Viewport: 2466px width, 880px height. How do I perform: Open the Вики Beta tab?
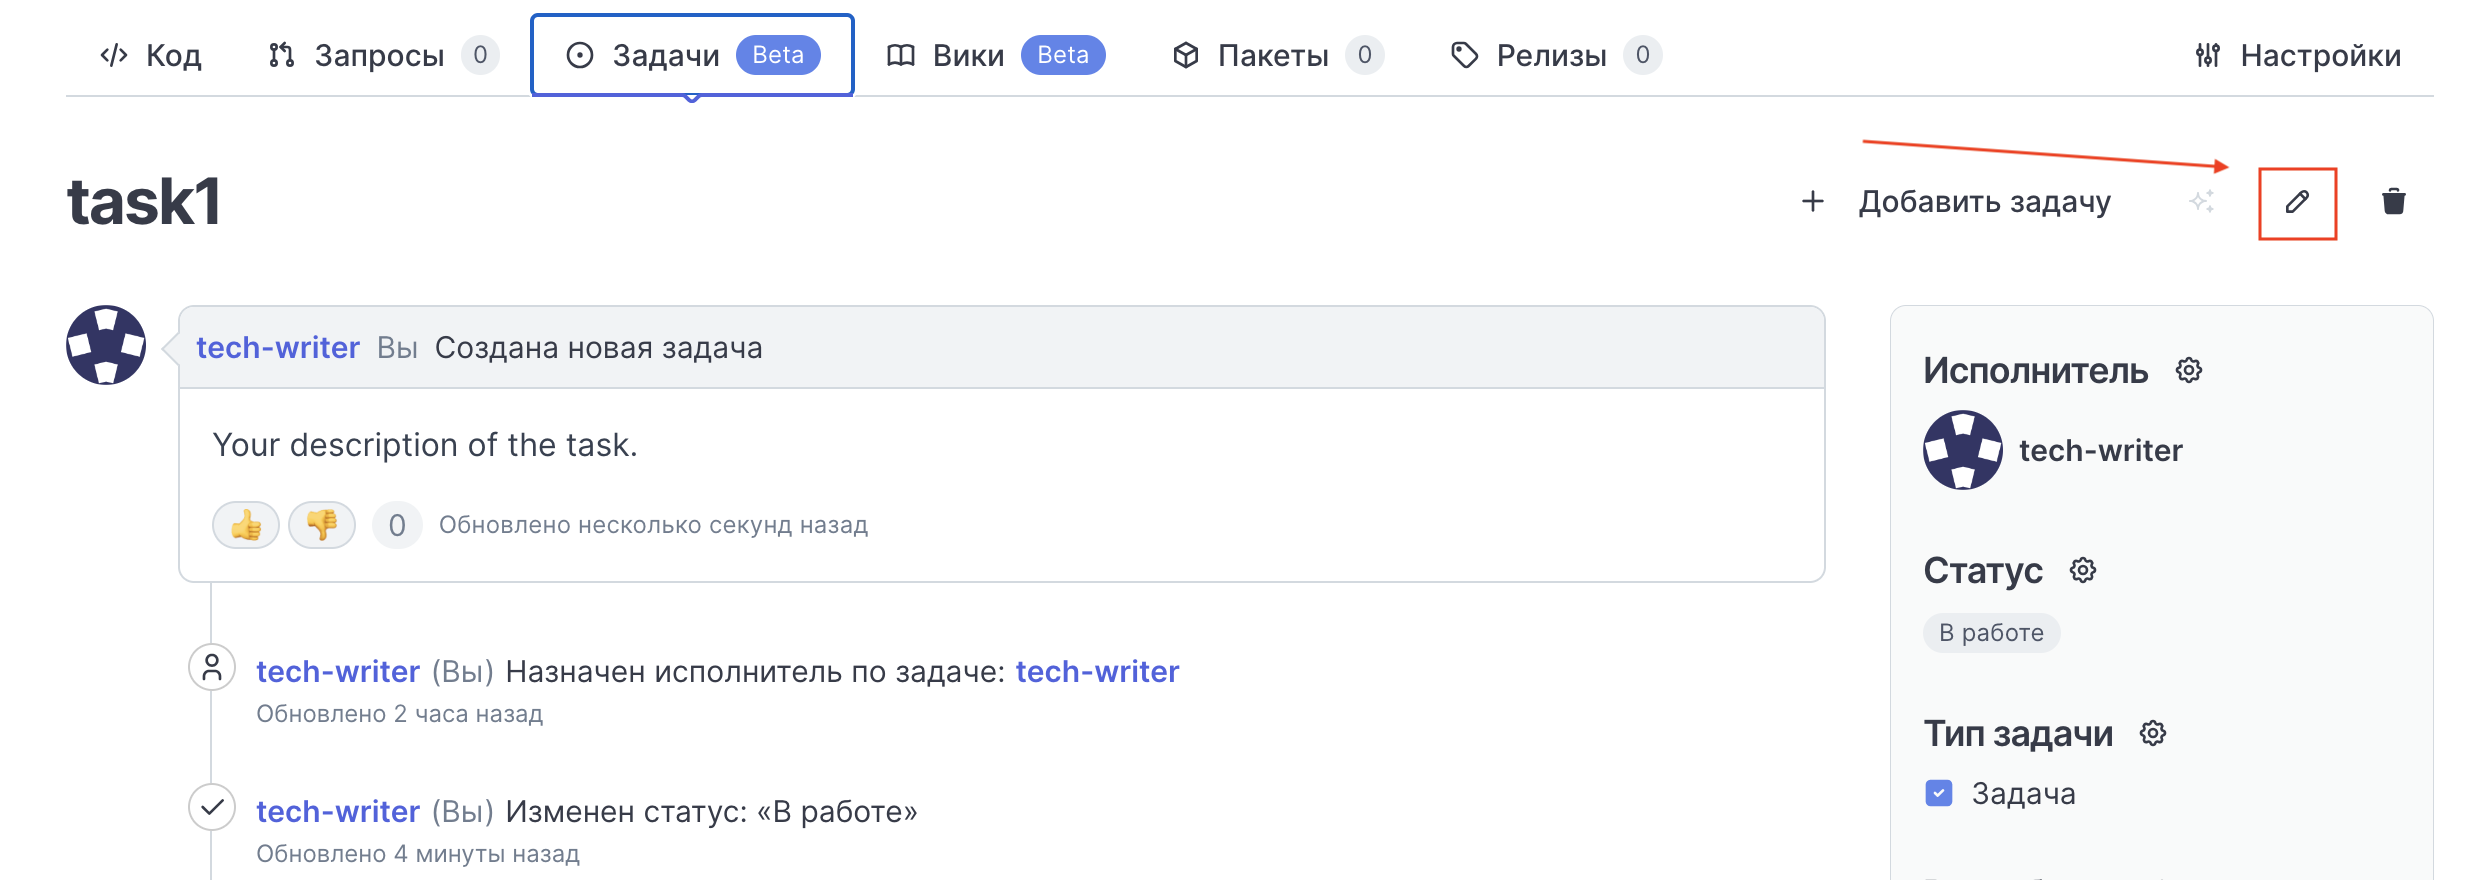click(x=995, y=55)
